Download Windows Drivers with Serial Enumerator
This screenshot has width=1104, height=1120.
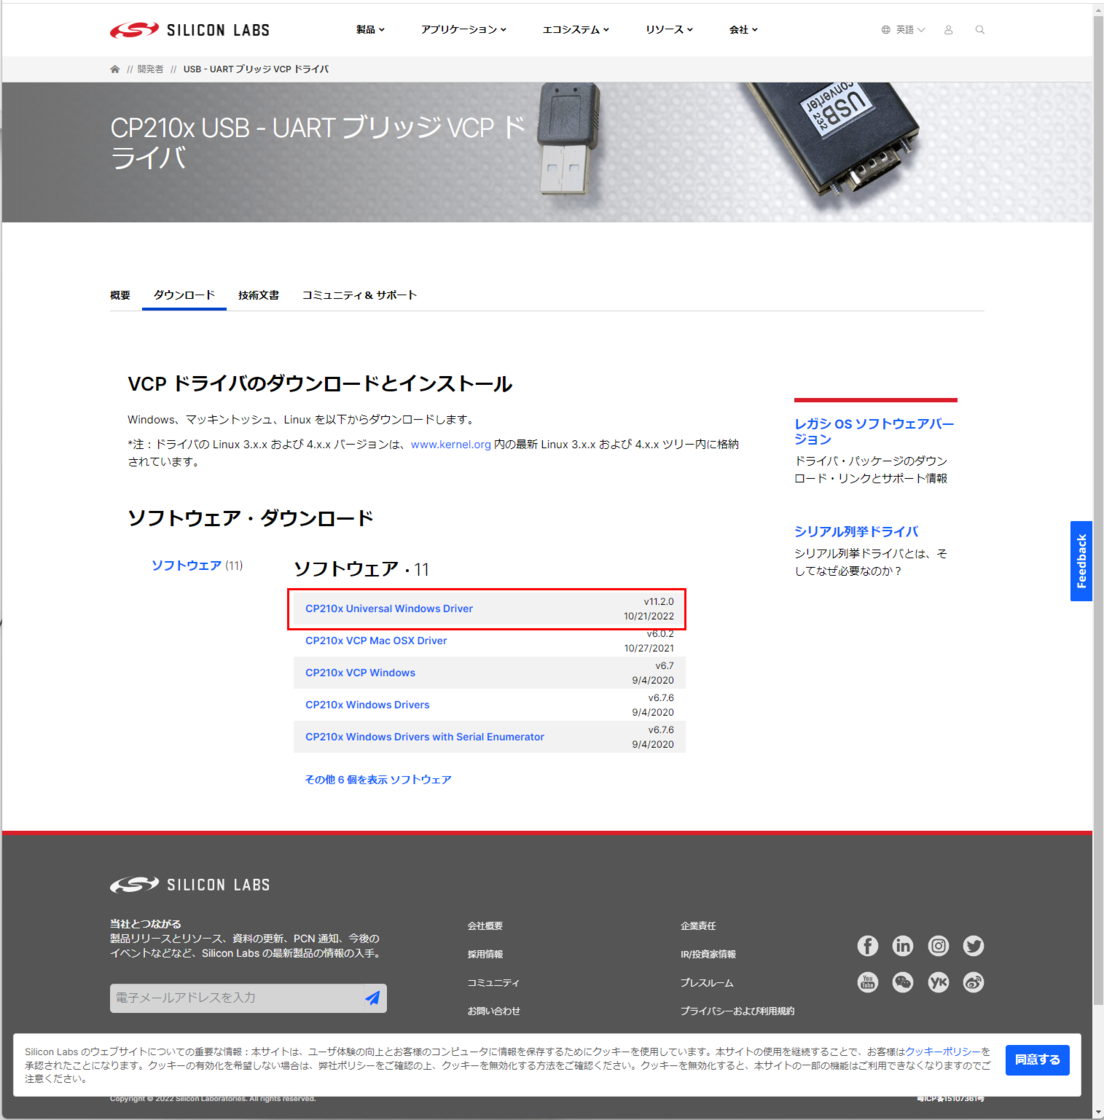(425, 737)
